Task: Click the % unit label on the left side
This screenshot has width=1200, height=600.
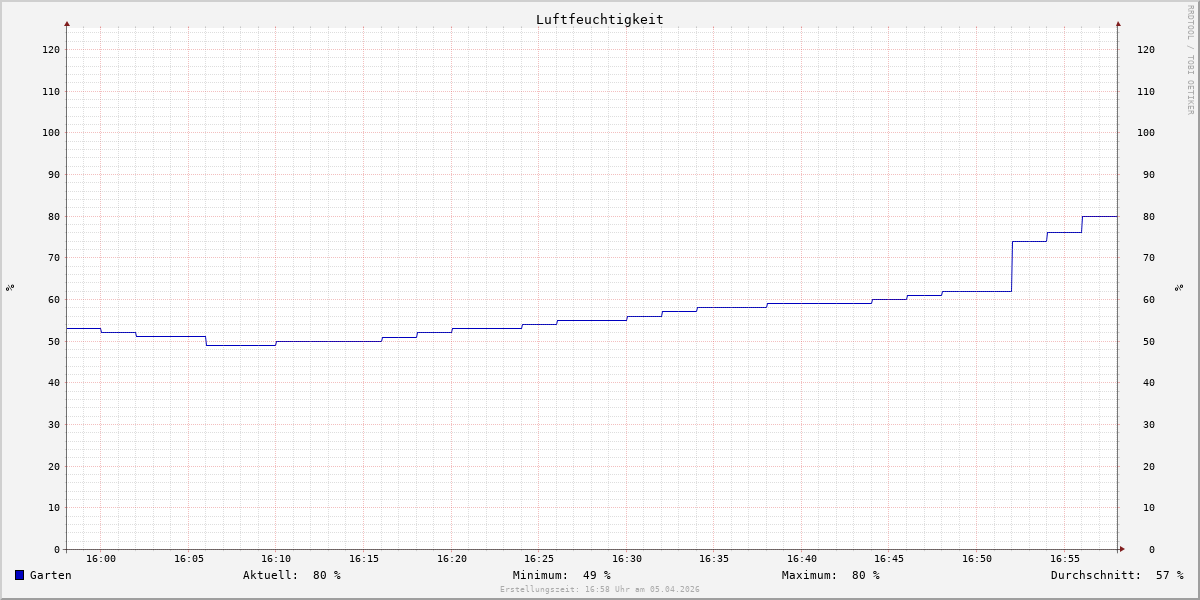Action: point(10,287)
